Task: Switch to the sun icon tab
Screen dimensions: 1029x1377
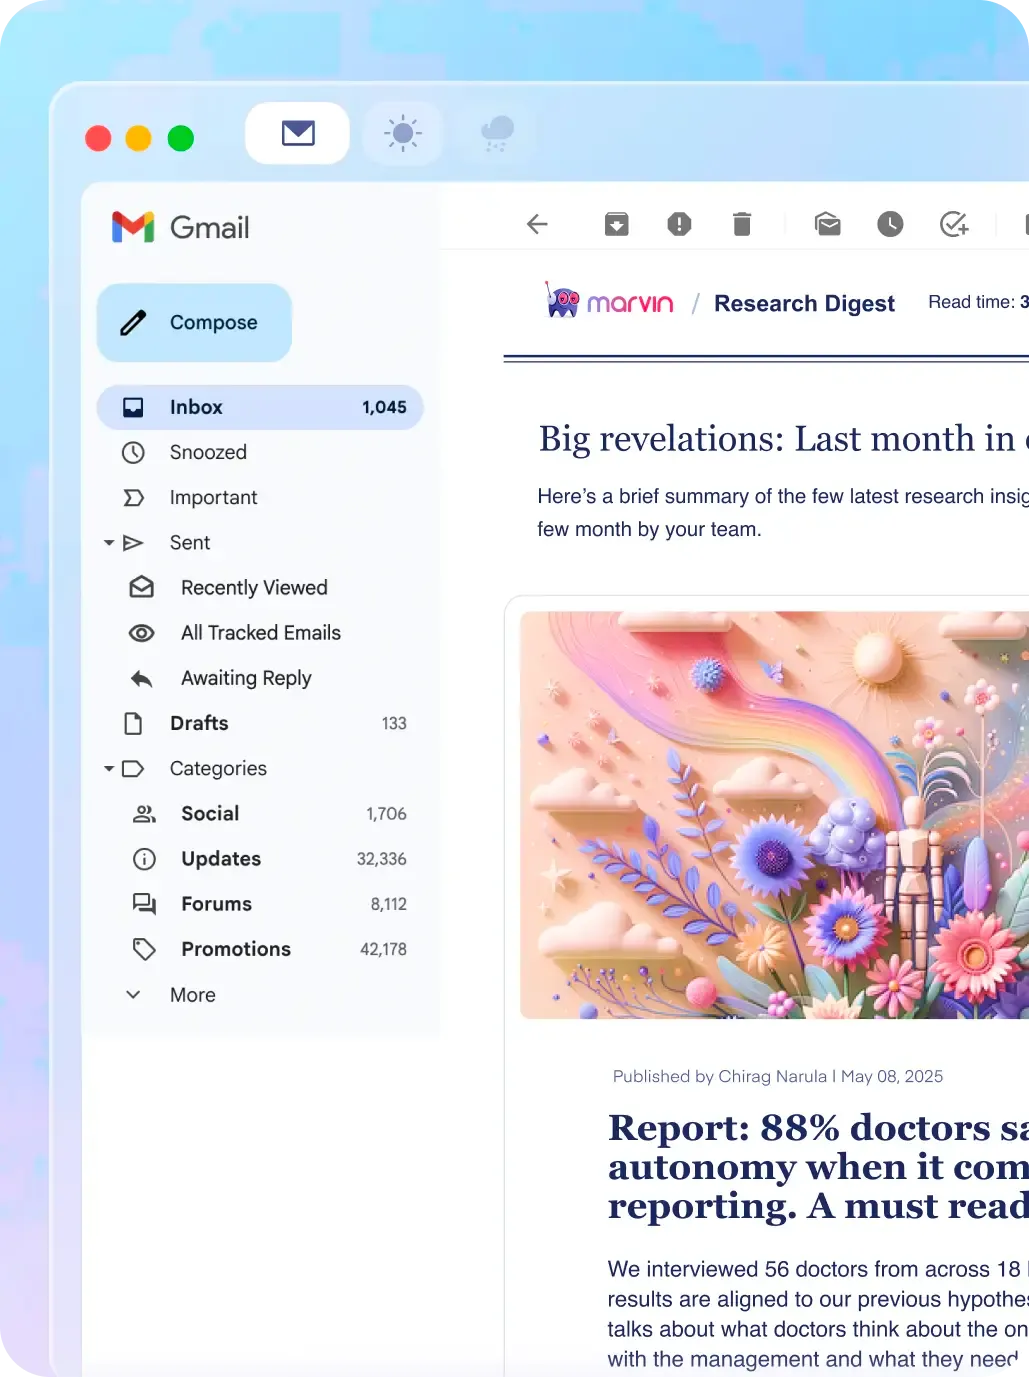Action: 403,133
